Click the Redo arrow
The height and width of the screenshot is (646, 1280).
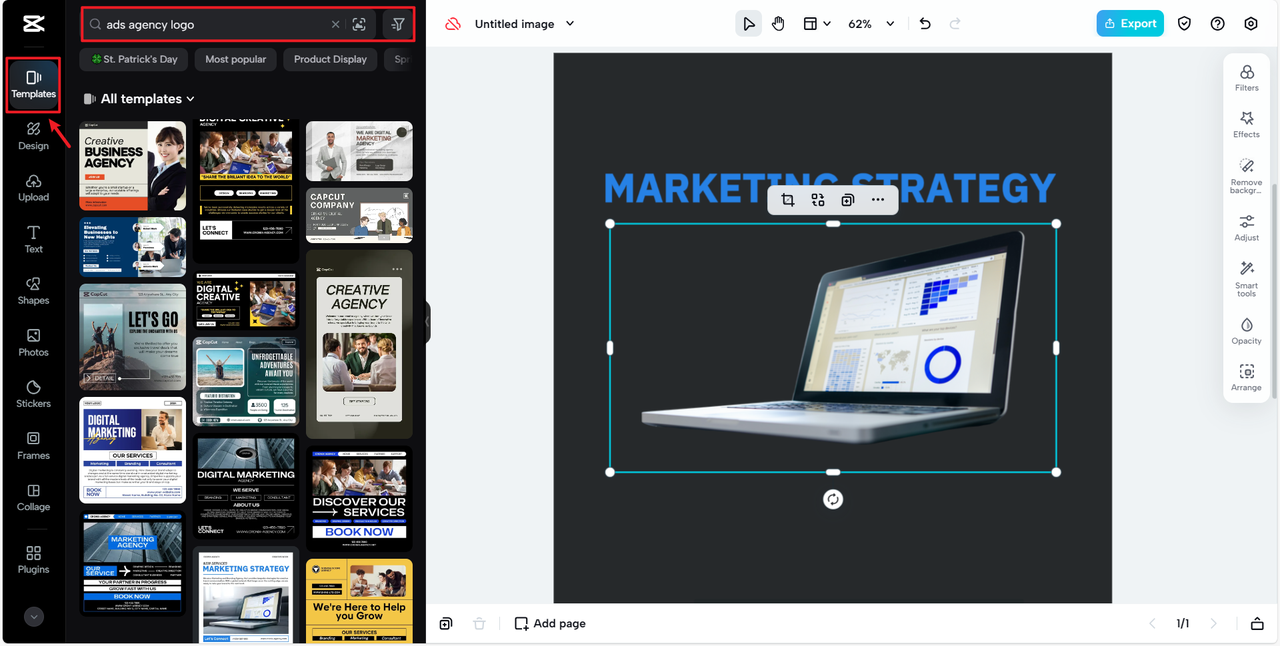955,24
